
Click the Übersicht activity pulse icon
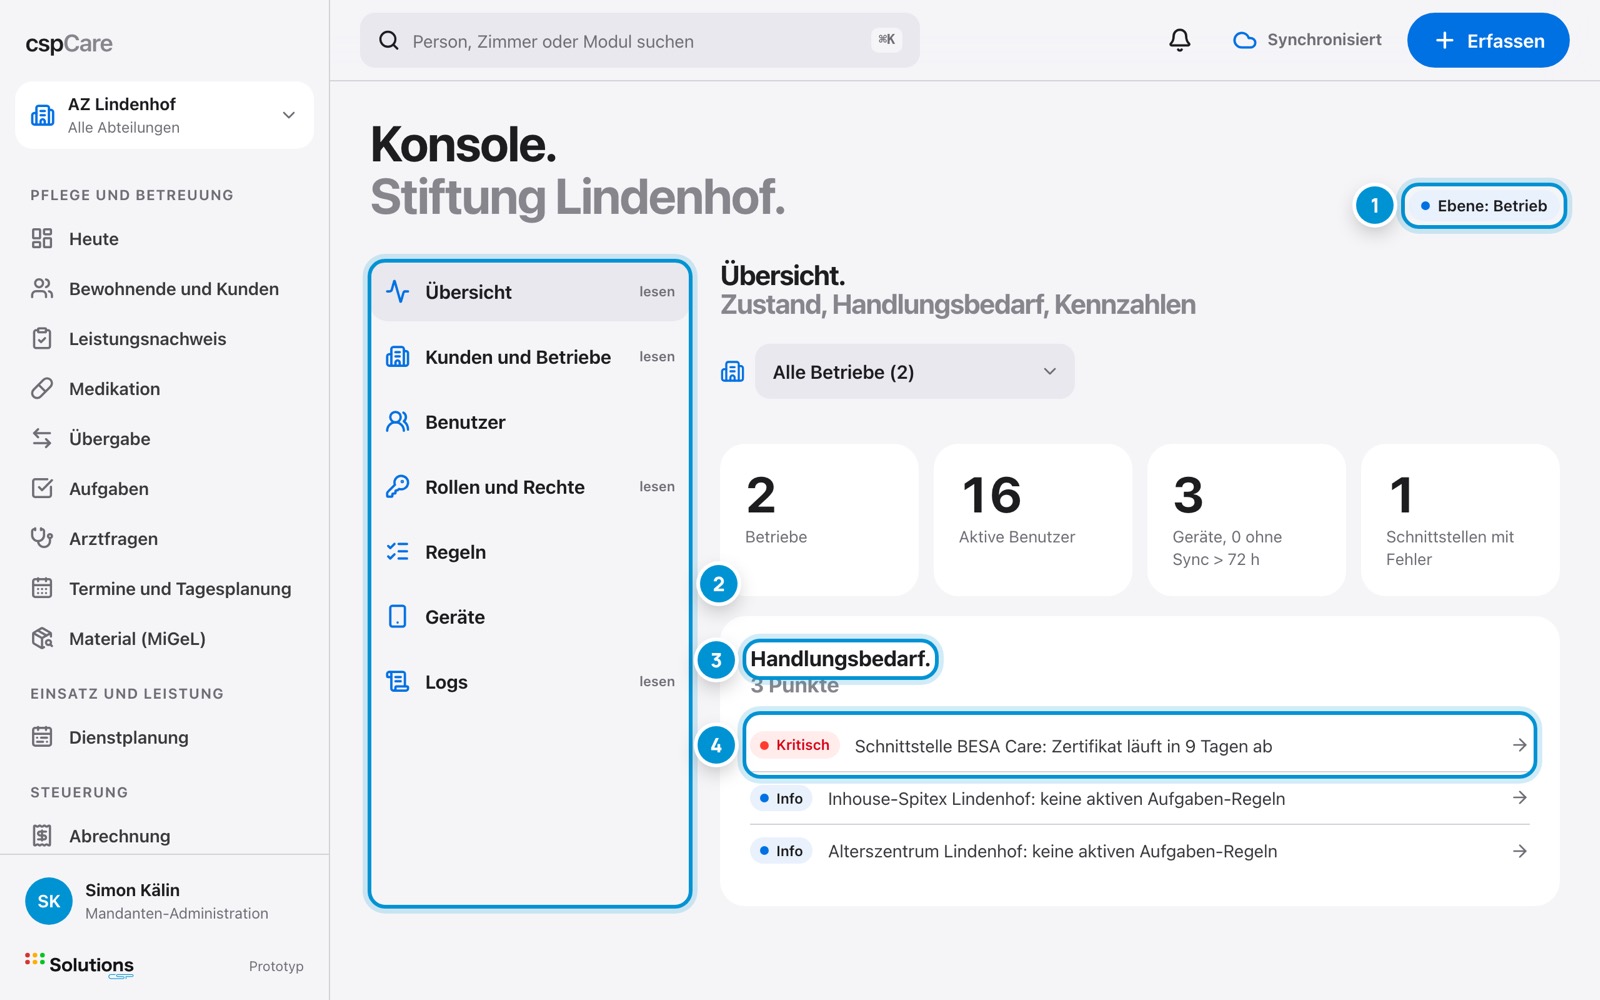click(x=398, y=291)
